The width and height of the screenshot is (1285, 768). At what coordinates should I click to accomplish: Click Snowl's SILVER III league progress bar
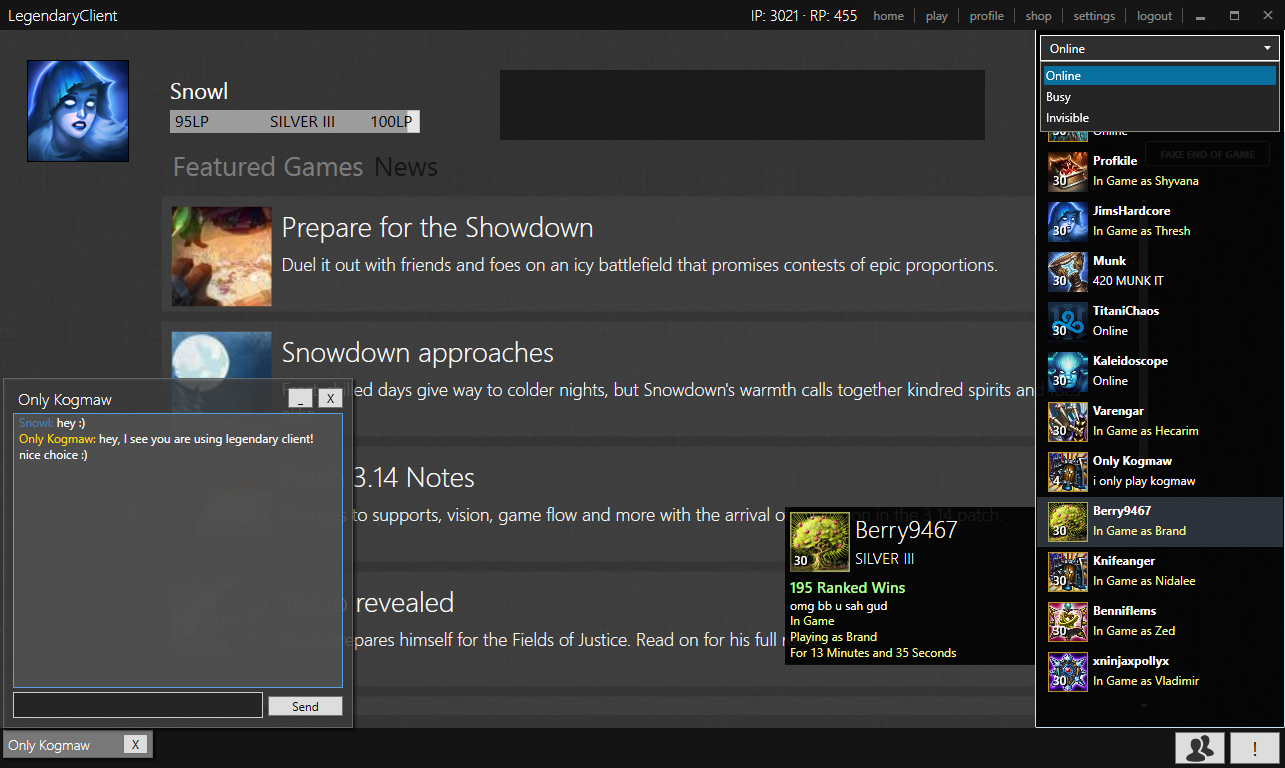(x=295, y=122)
